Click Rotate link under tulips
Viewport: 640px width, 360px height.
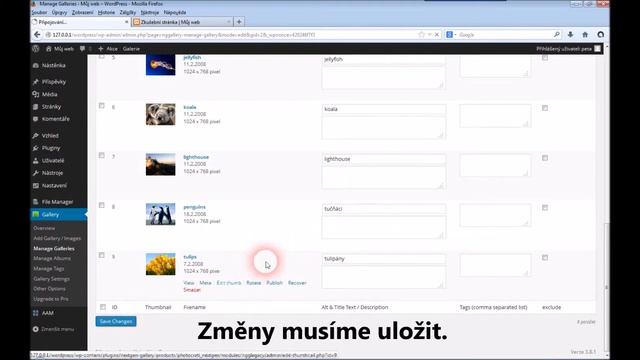[x=253, y=282]
